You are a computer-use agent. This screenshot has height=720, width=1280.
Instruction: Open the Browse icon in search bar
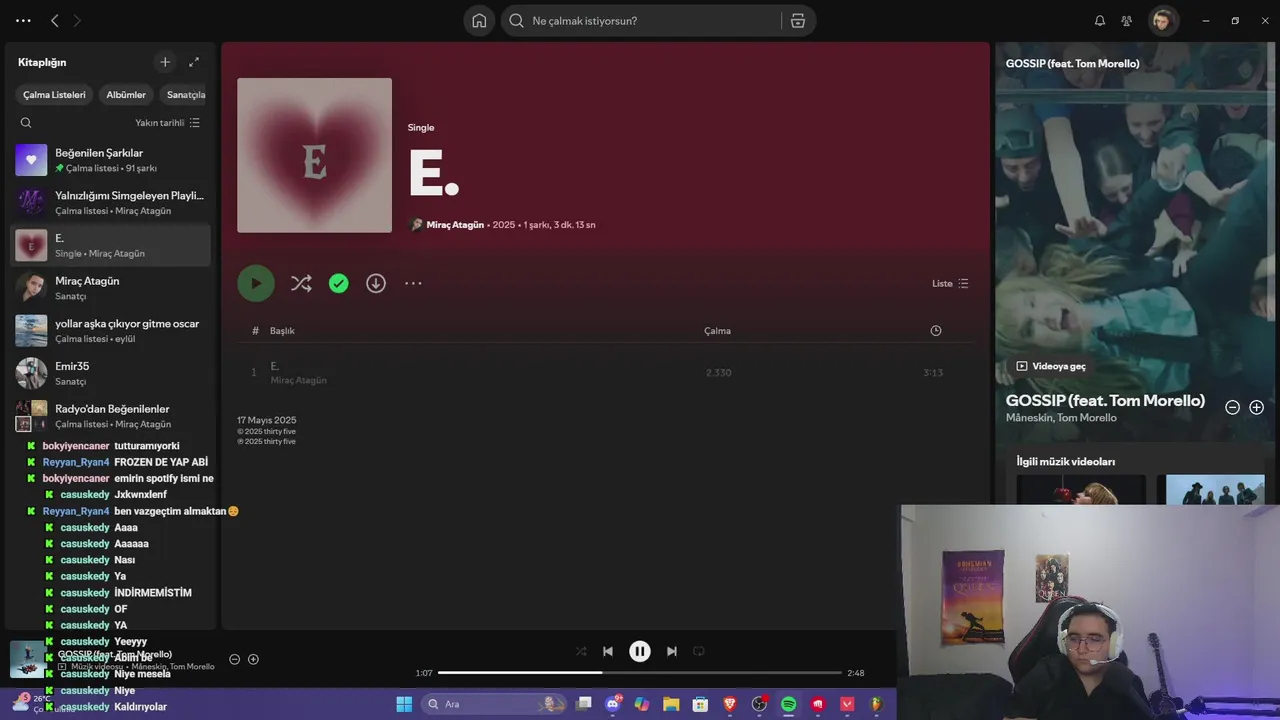tap(798, 20)
